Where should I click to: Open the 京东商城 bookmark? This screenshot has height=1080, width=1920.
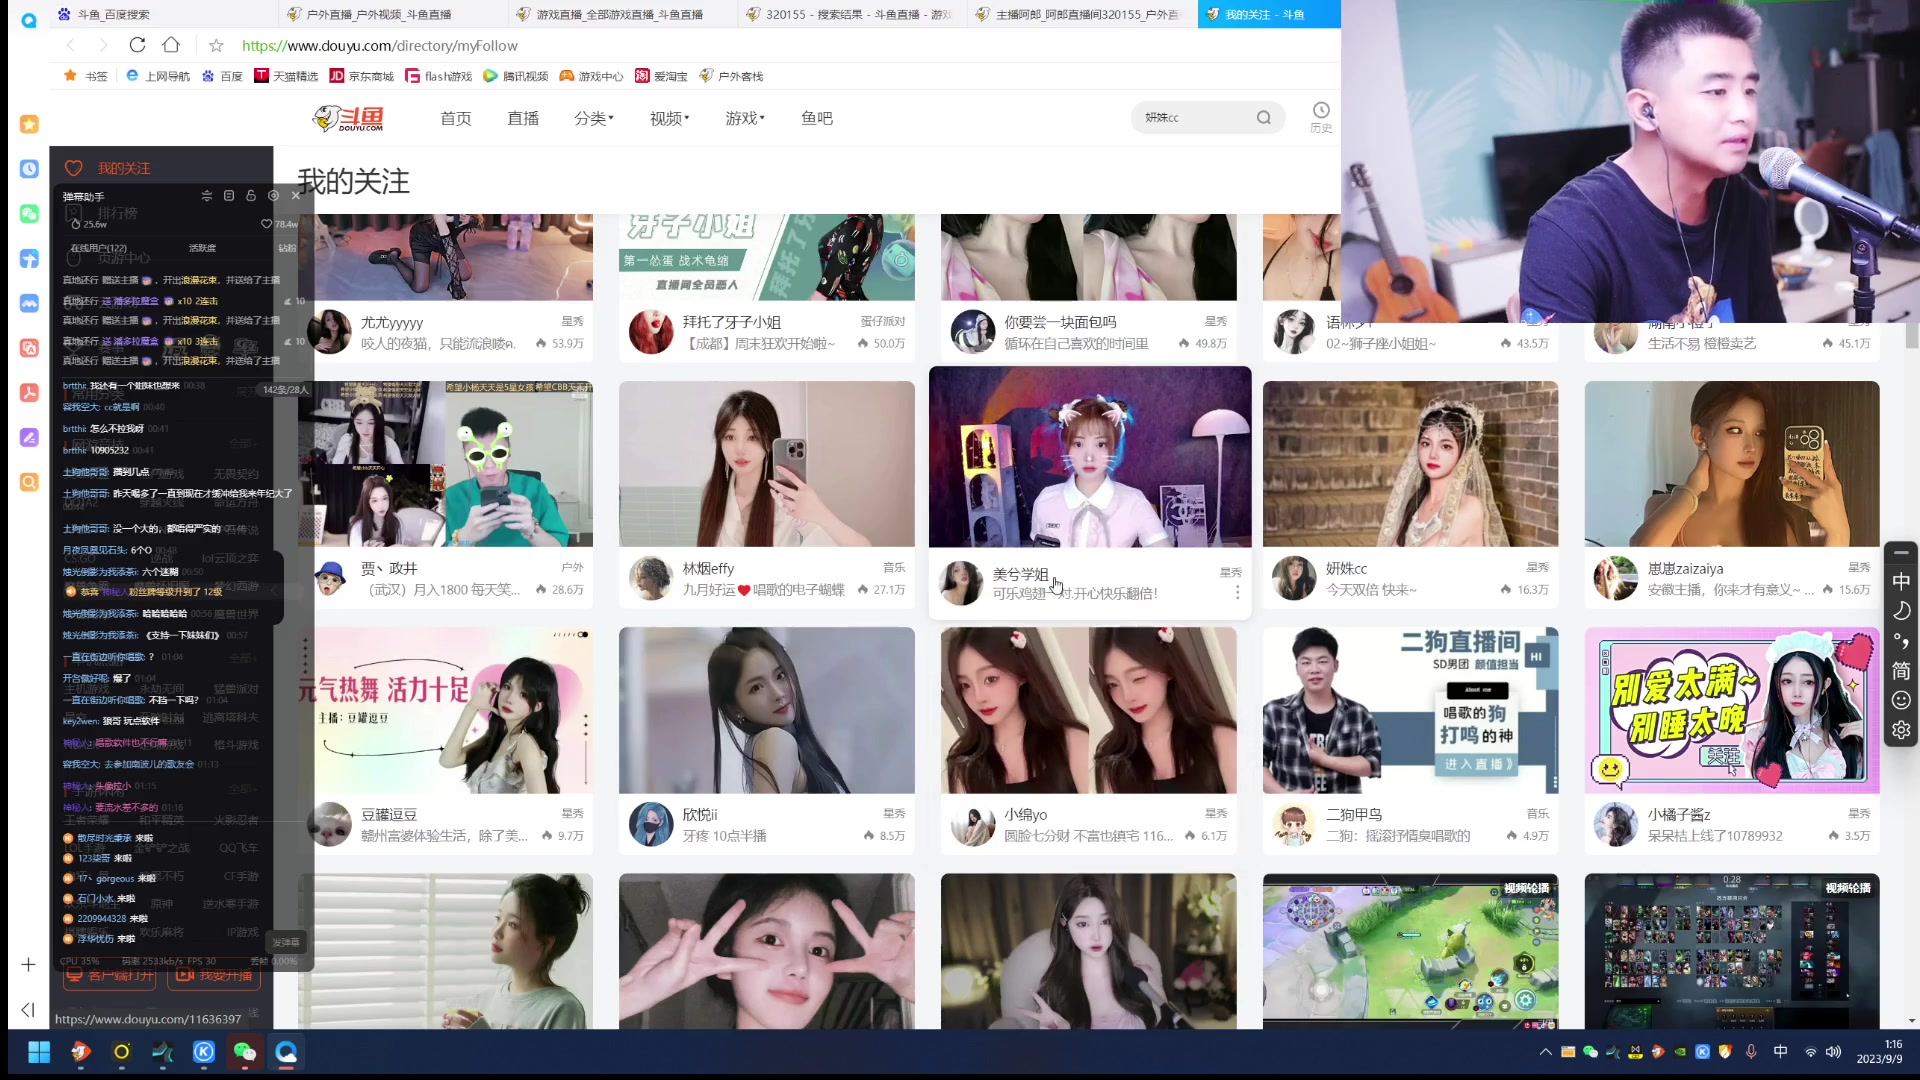(361, 76)
